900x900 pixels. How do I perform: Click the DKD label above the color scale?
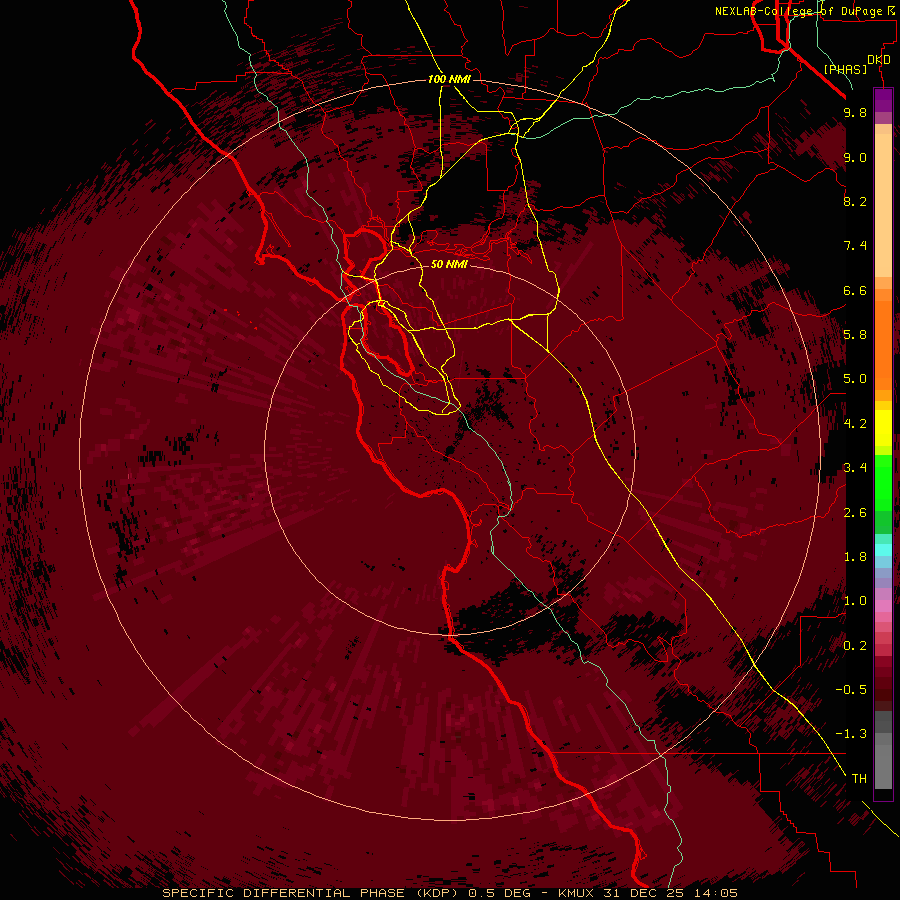pyautogui.click(x=878, y=60)
